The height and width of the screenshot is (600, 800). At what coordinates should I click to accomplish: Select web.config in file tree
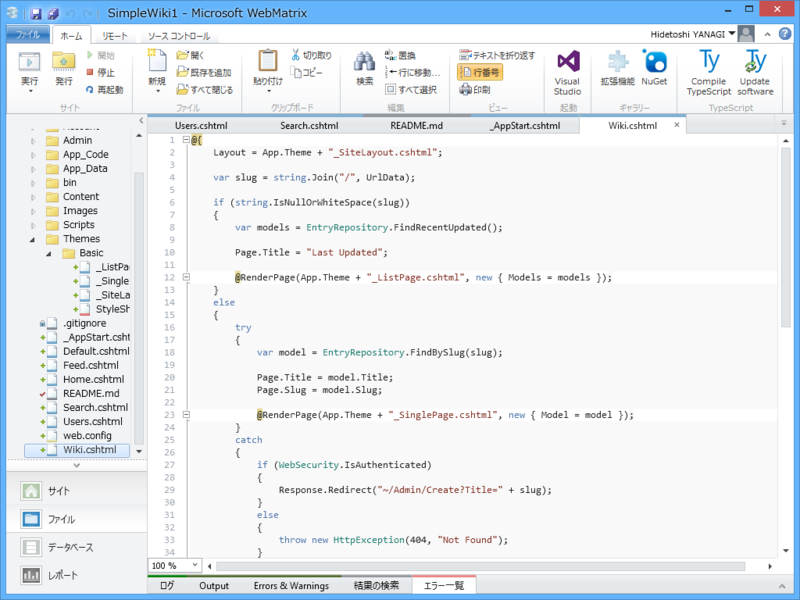tap(87, 436)
